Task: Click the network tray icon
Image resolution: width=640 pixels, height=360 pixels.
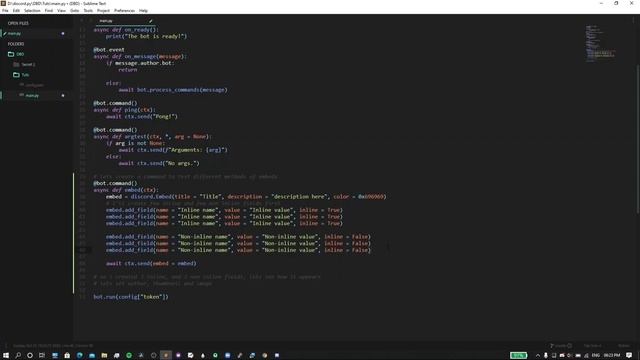Action: [x=586, y=356]
